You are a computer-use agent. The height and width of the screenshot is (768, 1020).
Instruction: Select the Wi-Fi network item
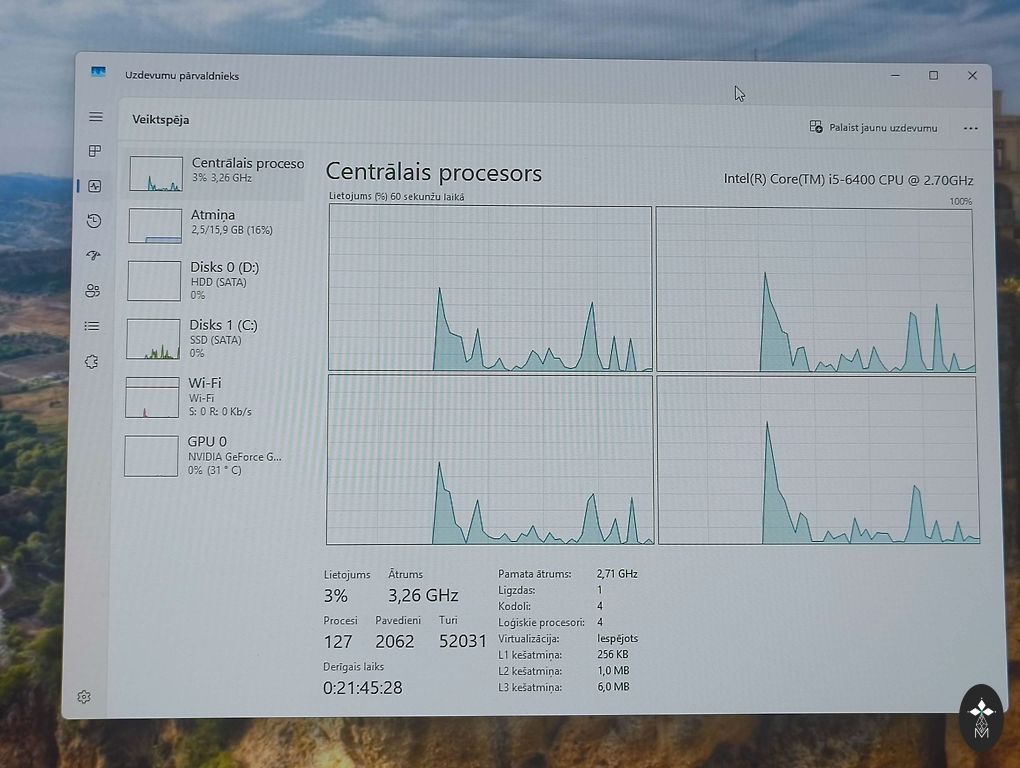pos(212,396)
